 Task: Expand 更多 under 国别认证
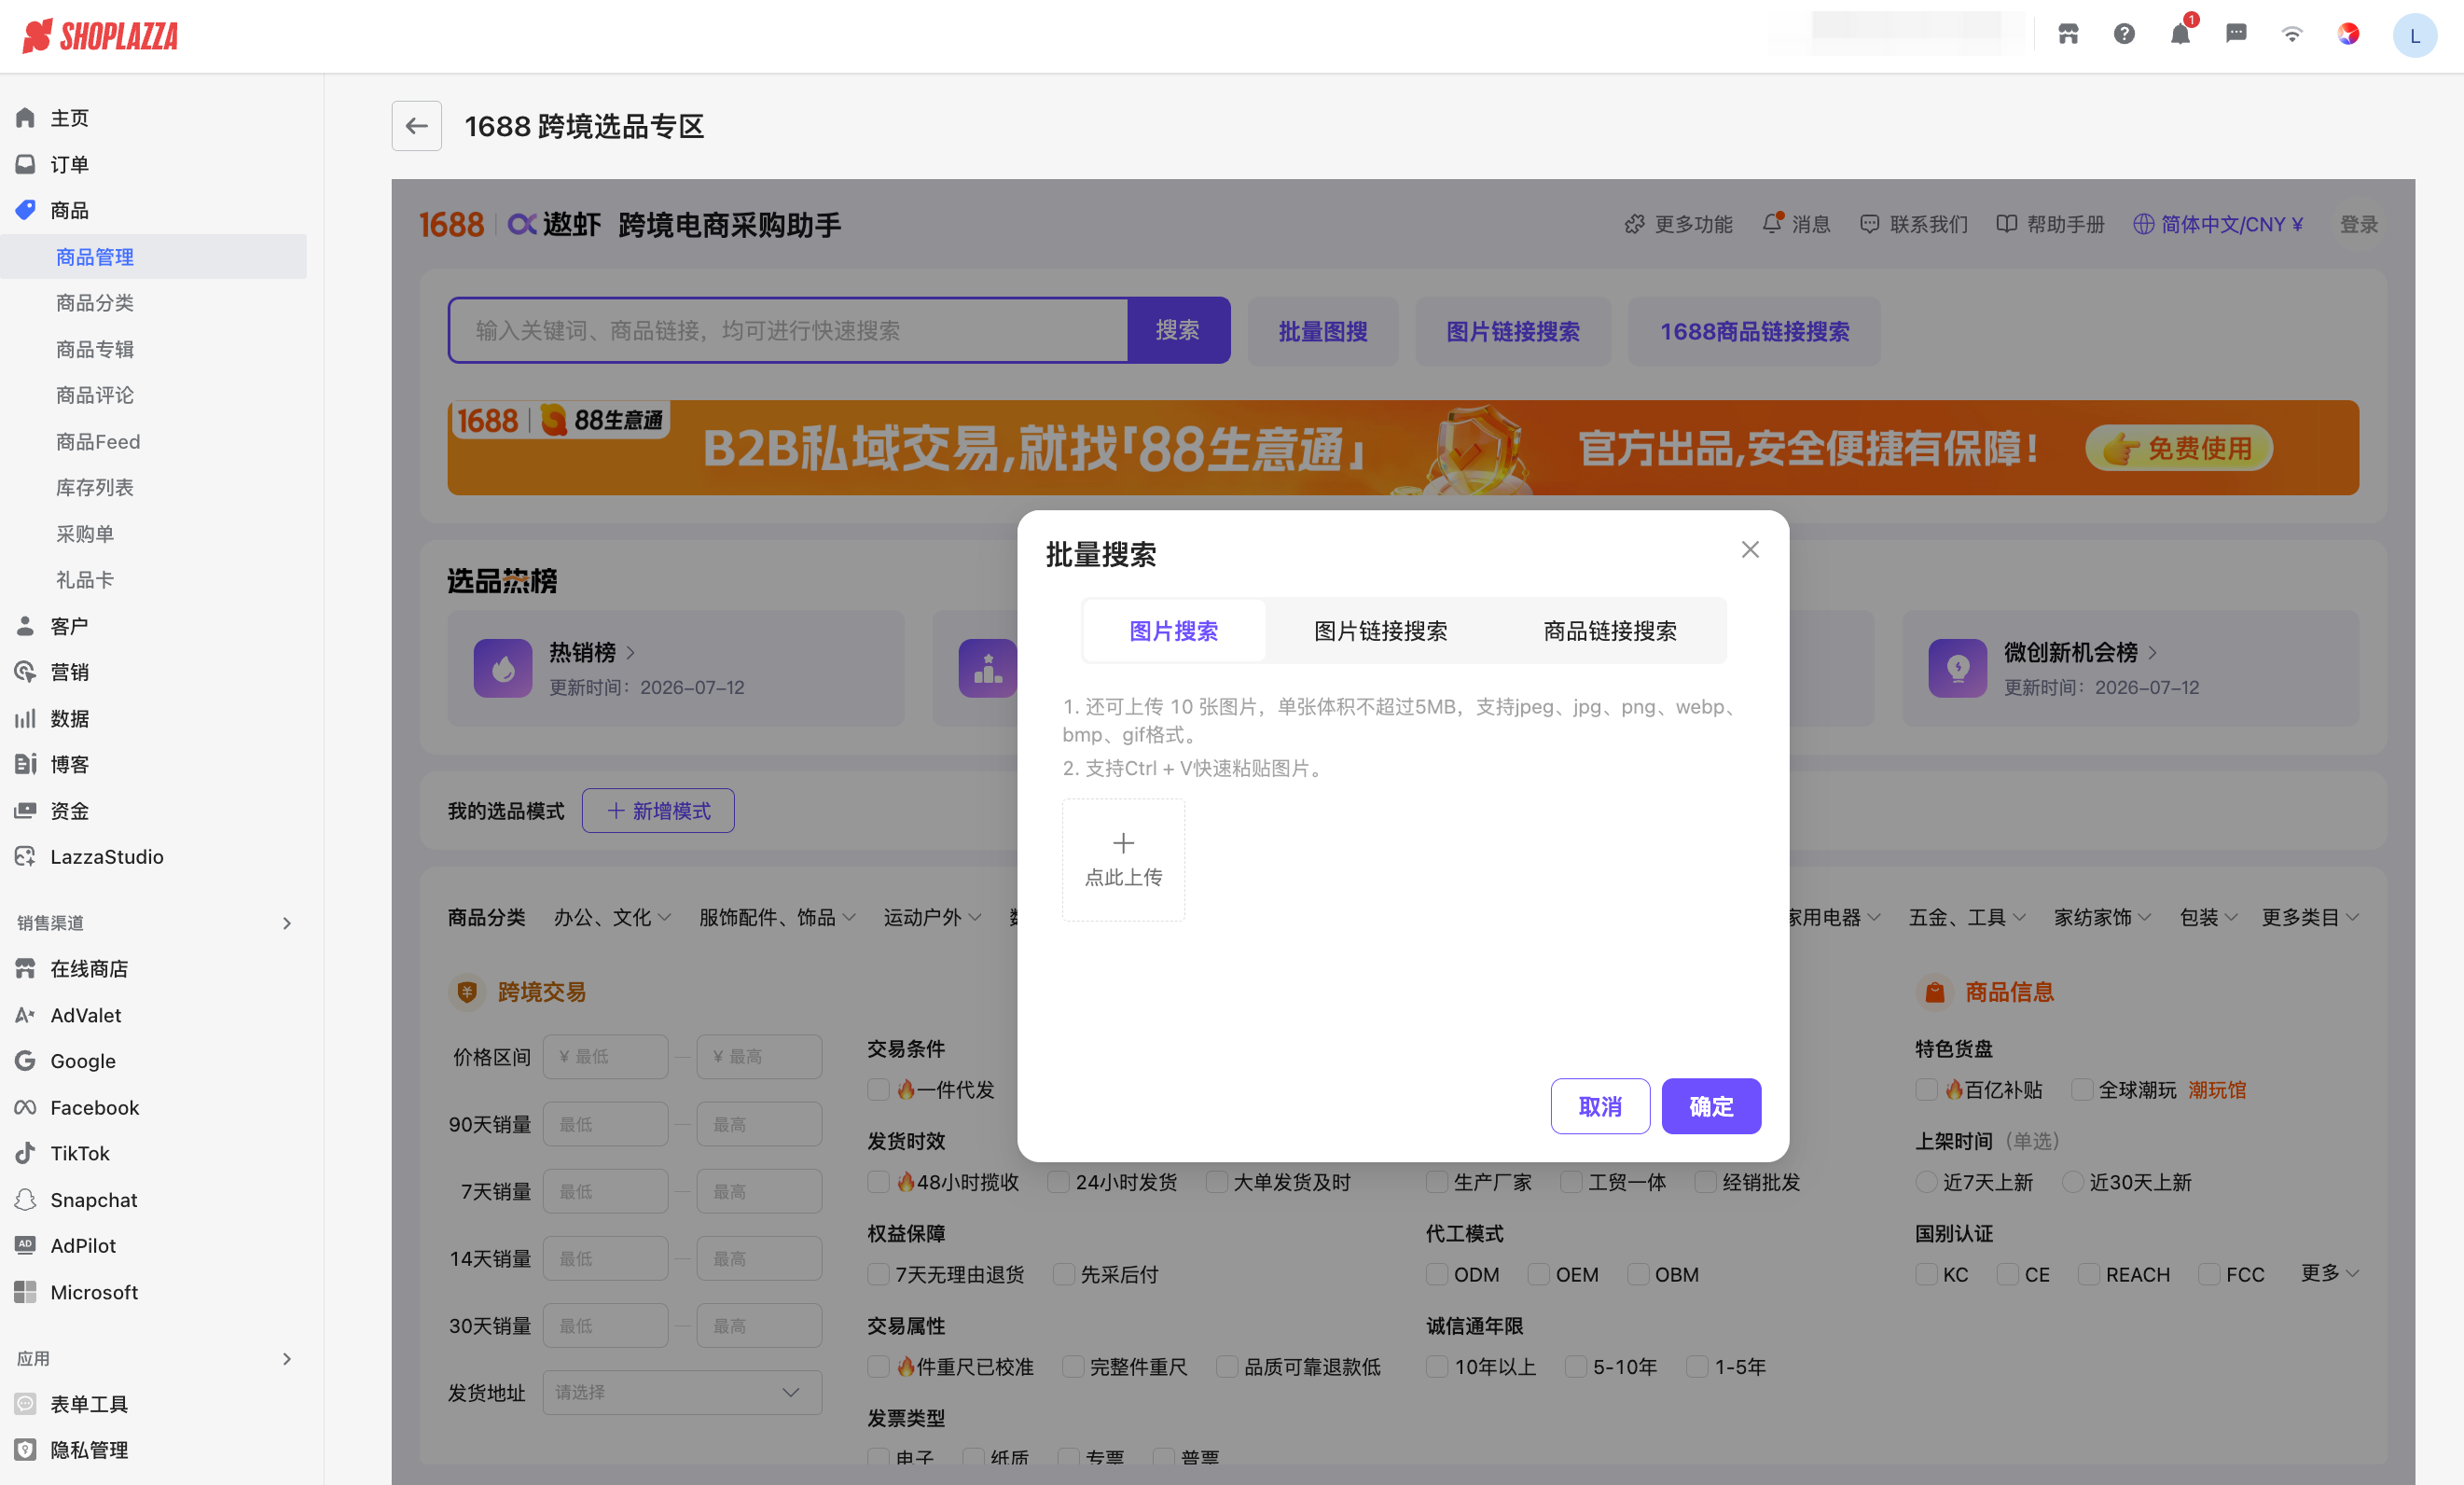click(x=2329, y=1273)
